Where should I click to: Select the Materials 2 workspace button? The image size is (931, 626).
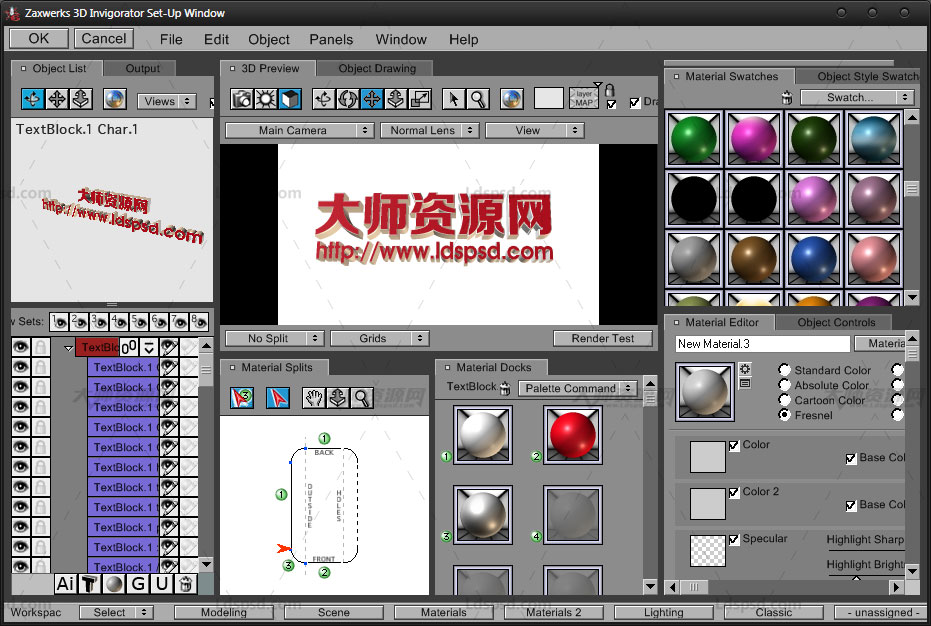pyautogui.click(x=553, y=612)
